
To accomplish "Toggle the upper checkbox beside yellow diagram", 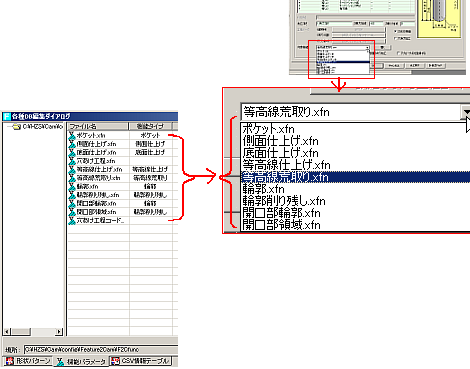I will (396, 31).
